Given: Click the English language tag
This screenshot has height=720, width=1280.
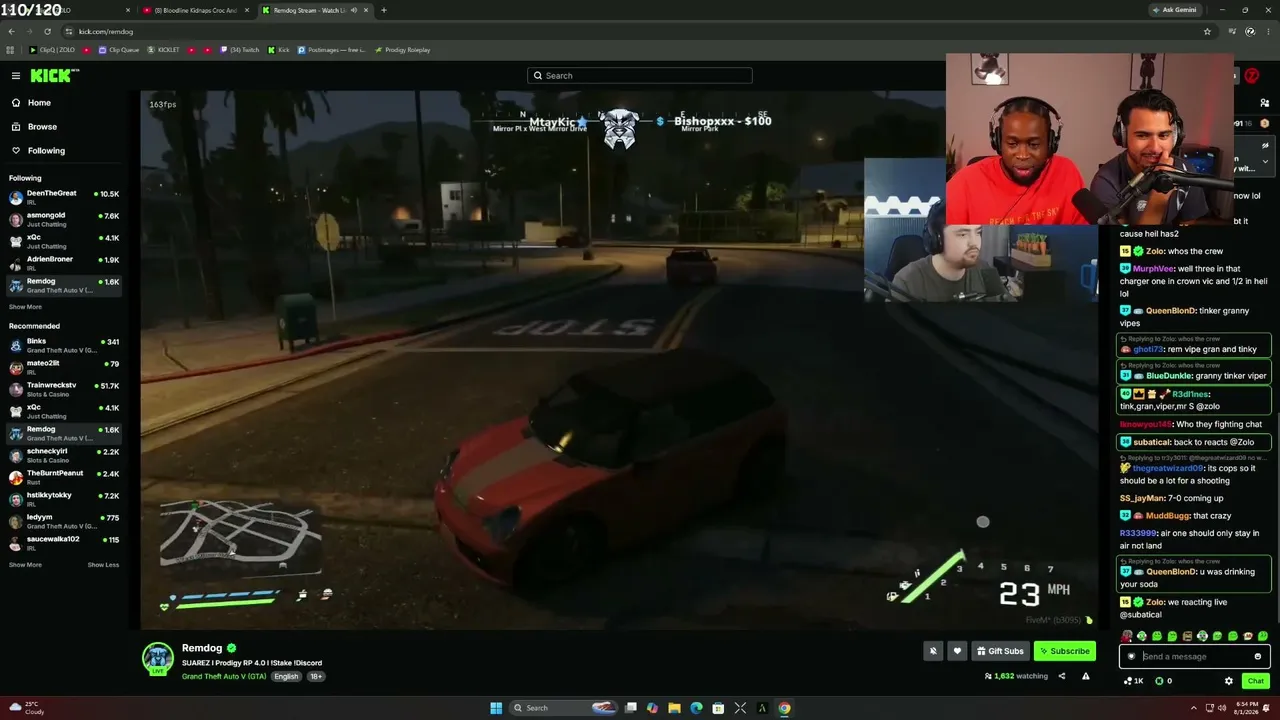Looking at the screenshot, I should [x=286, y=677].
